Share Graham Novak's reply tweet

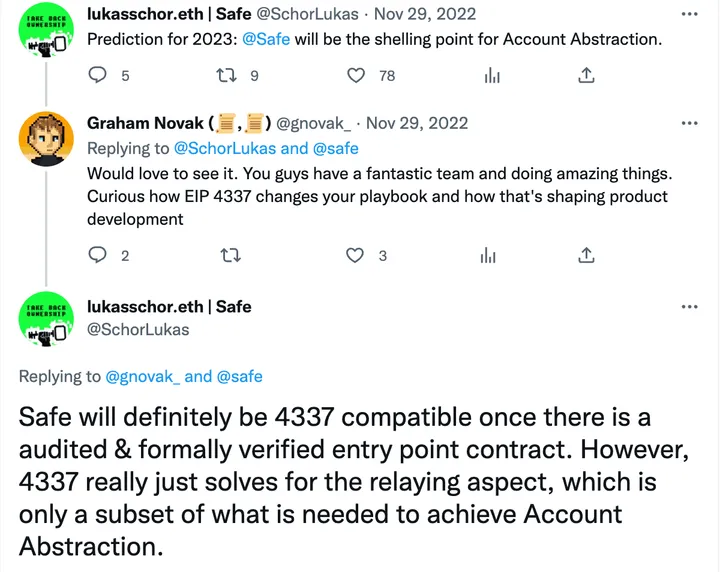(587, 255)
